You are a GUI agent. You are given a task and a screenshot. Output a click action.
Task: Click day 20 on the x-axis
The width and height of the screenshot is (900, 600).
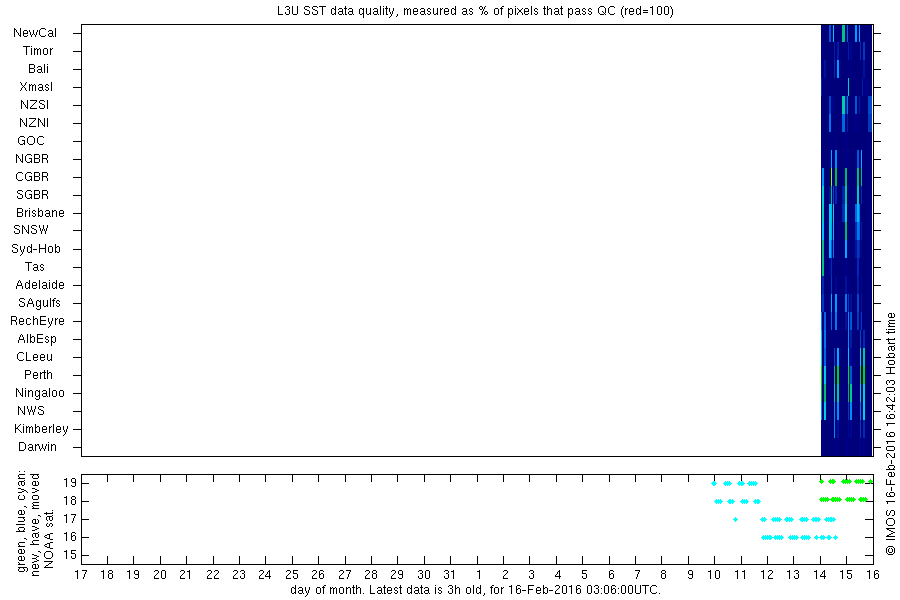point(160,575)
